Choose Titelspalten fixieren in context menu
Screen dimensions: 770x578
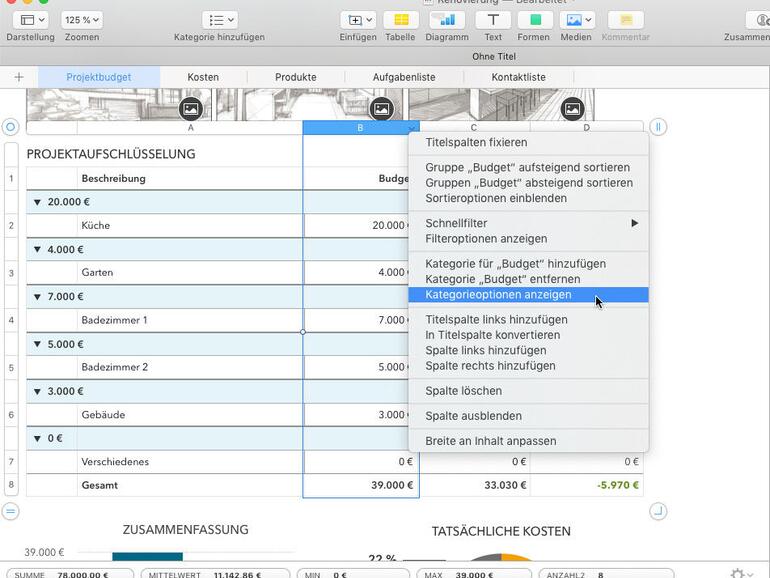528,142
